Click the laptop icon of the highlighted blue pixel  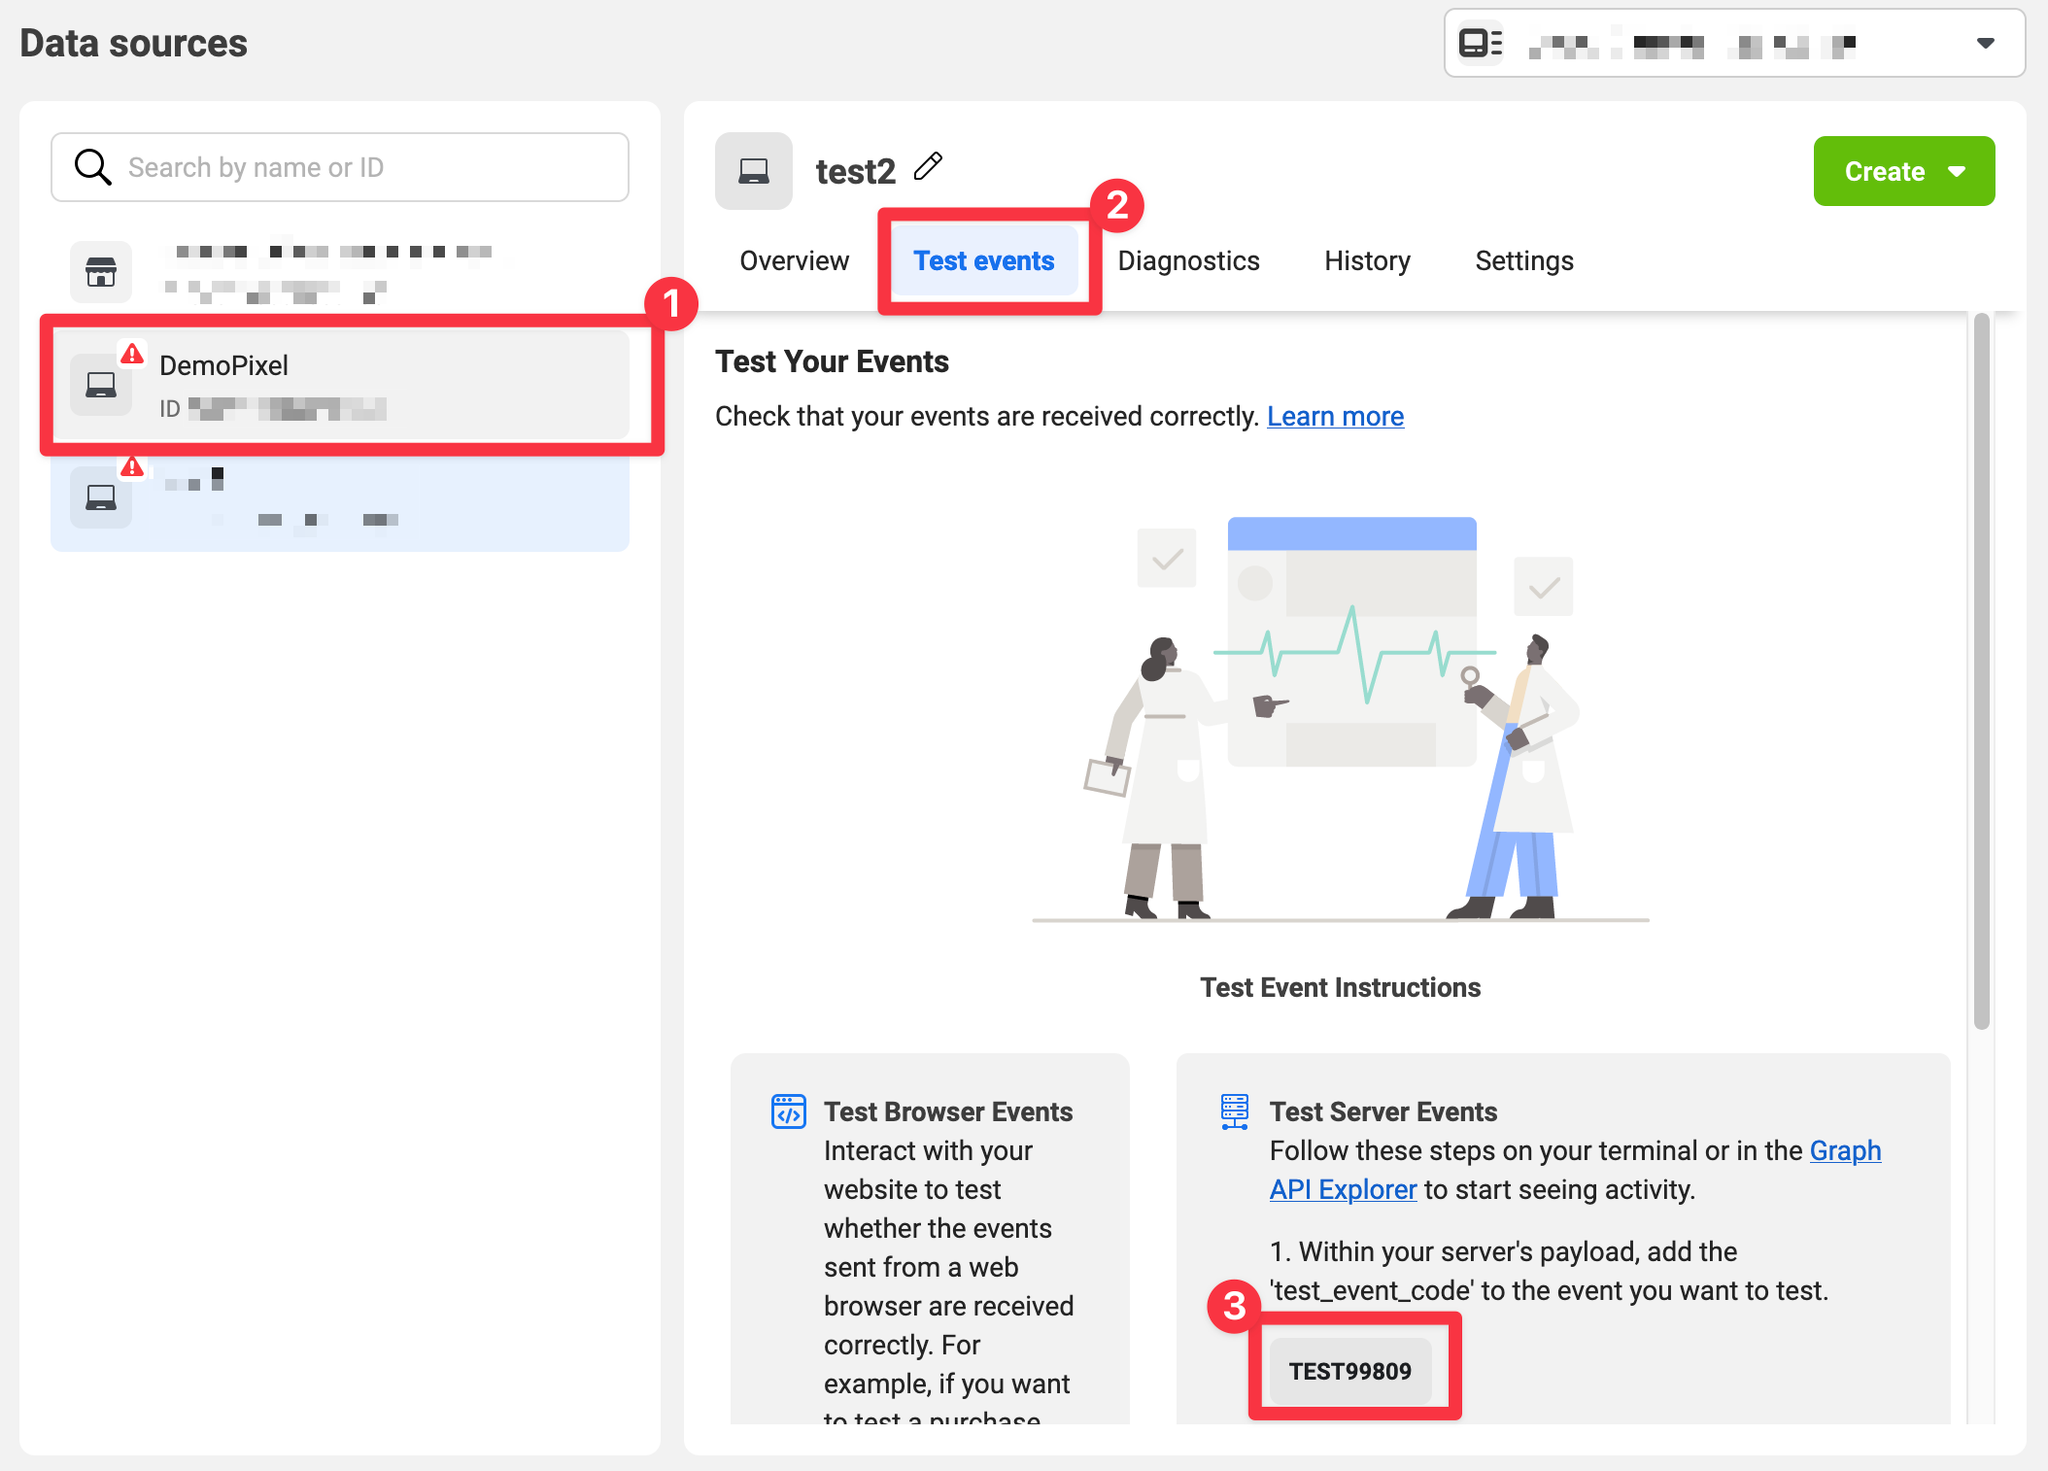pos(101,497)
